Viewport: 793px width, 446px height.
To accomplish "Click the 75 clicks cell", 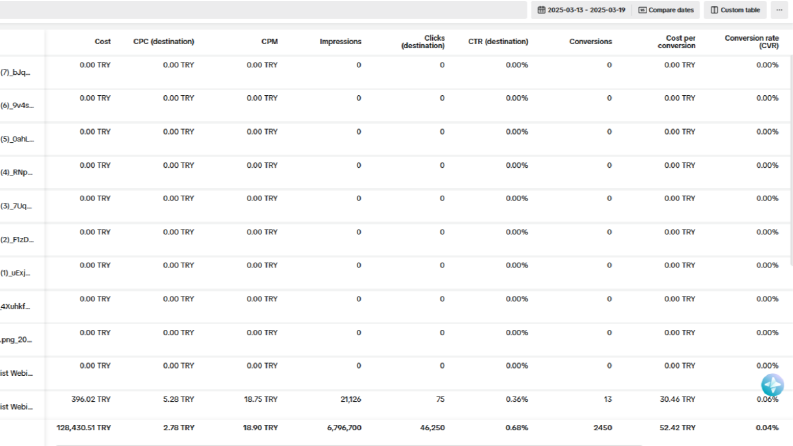I will [440, 399].
